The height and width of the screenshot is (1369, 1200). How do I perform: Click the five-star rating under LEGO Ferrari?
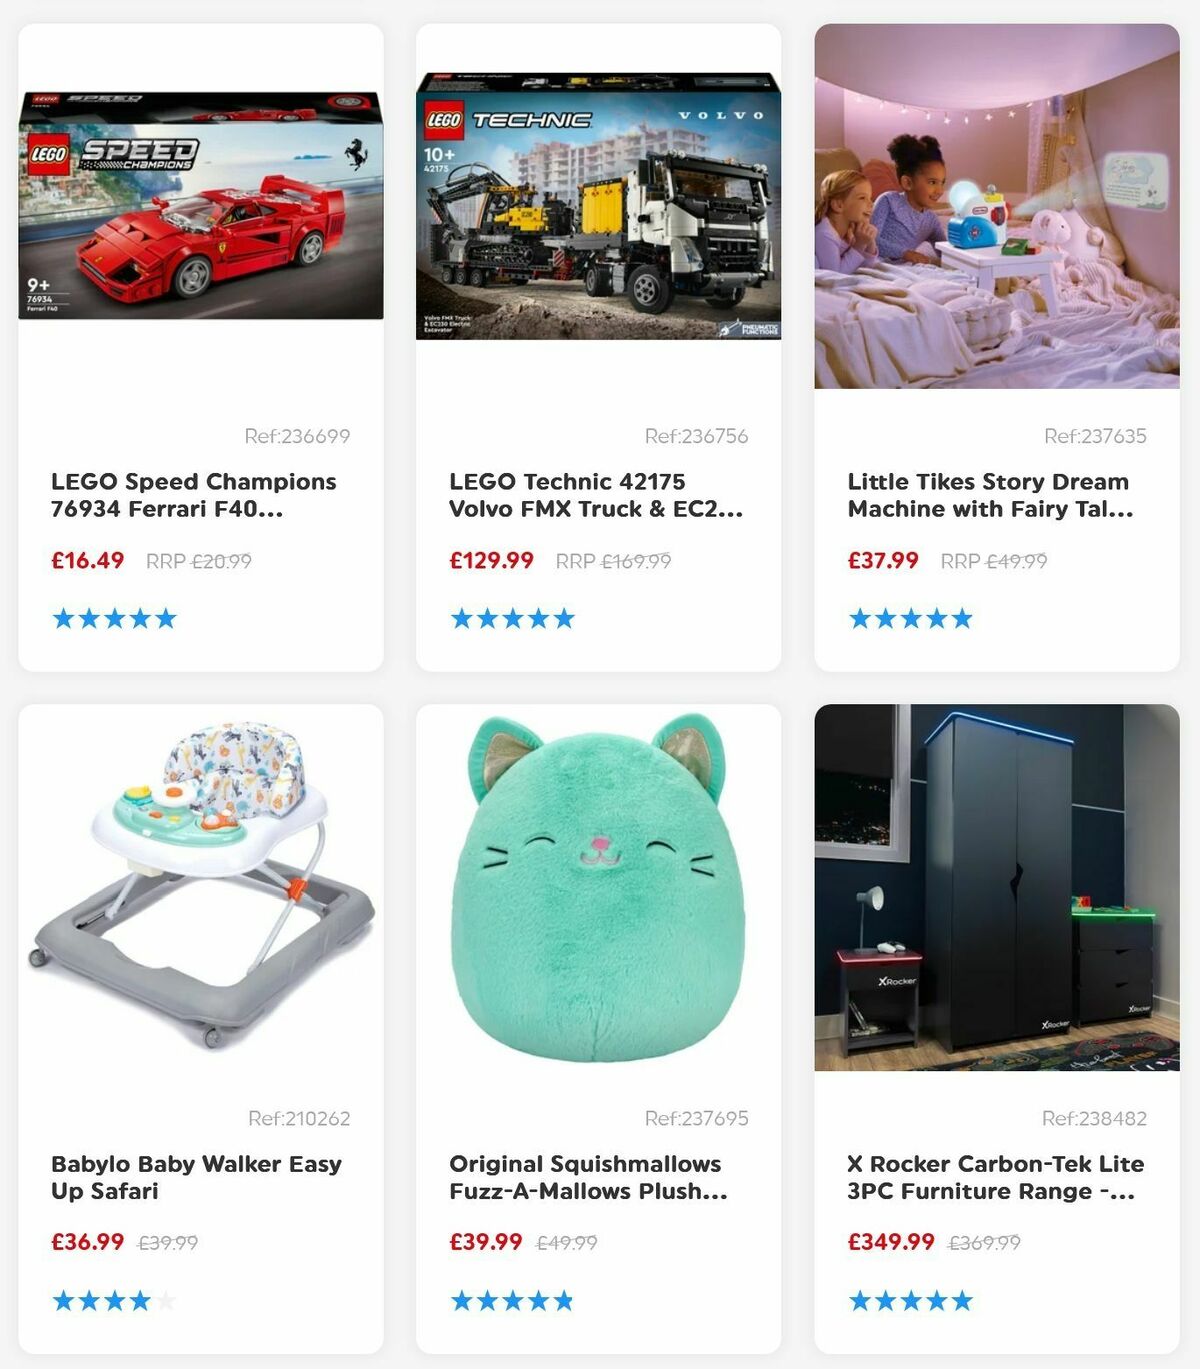tap(114, 618)
